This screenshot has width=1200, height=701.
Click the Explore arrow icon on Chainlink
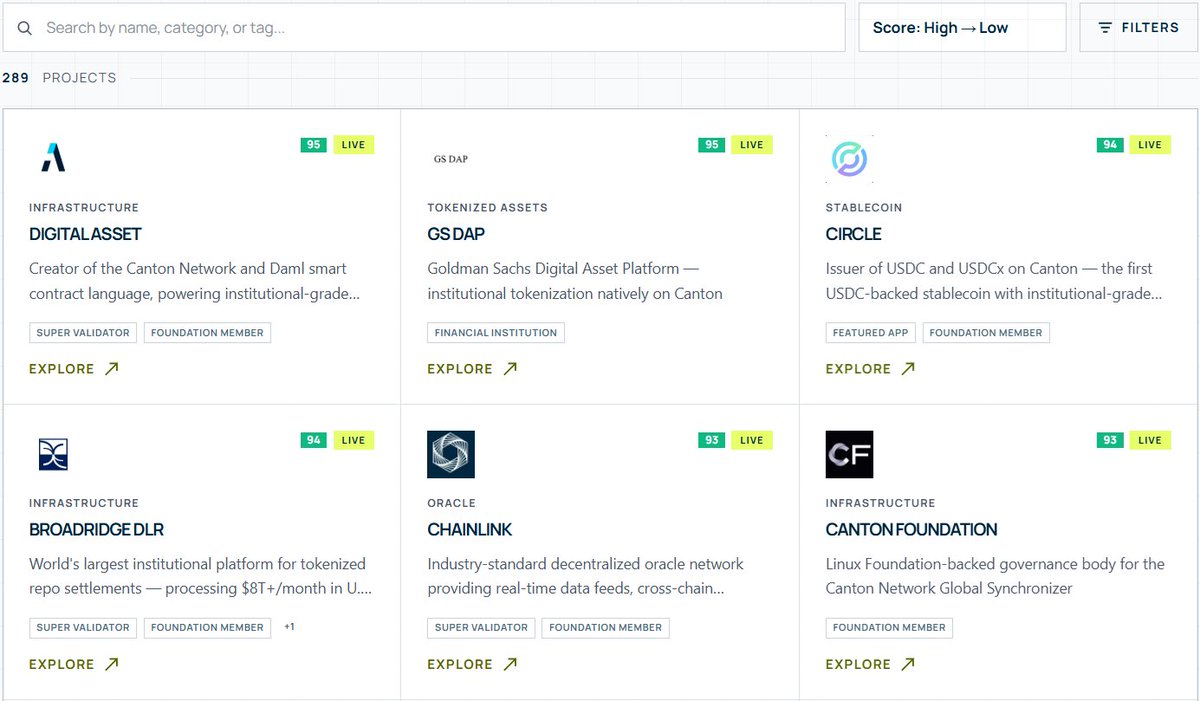click(x=510, y=664)
